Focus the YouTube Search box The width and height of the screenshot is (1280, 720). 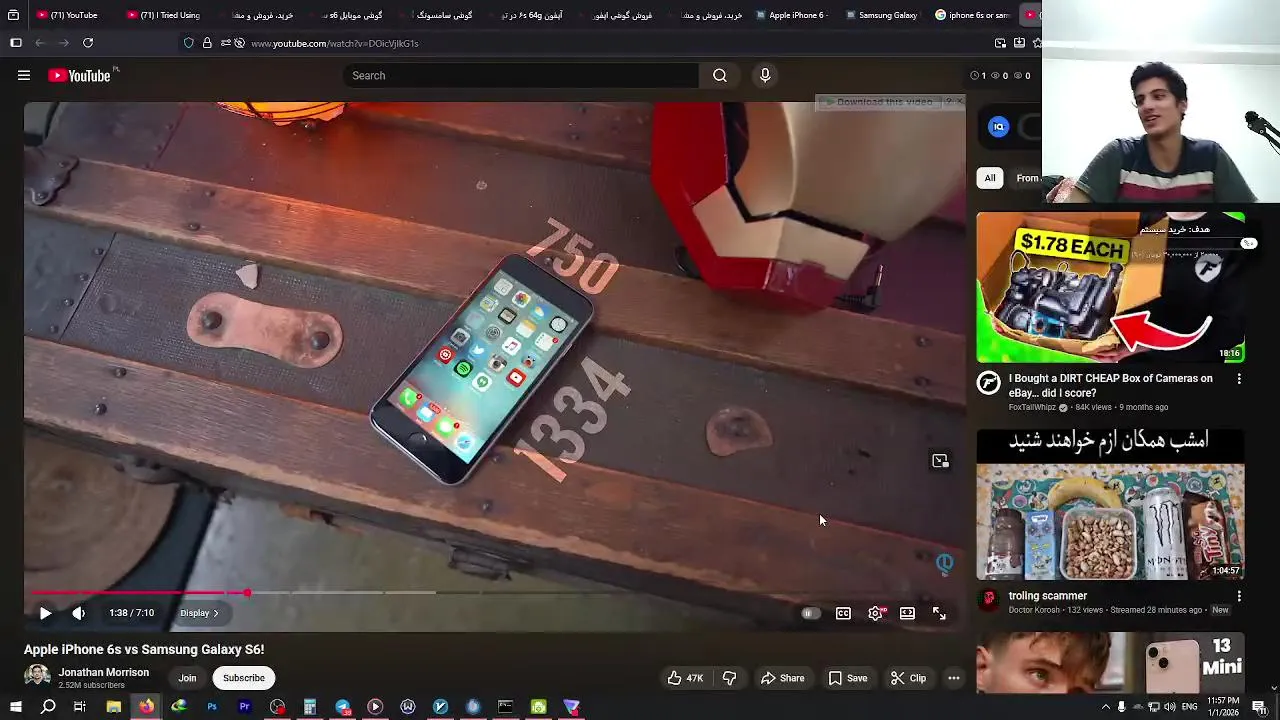tap(520, 75)
